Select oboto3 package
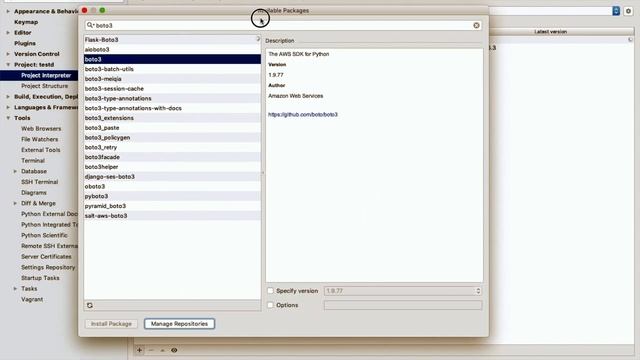This screenshot has width=640, height=360. point(172,187)
